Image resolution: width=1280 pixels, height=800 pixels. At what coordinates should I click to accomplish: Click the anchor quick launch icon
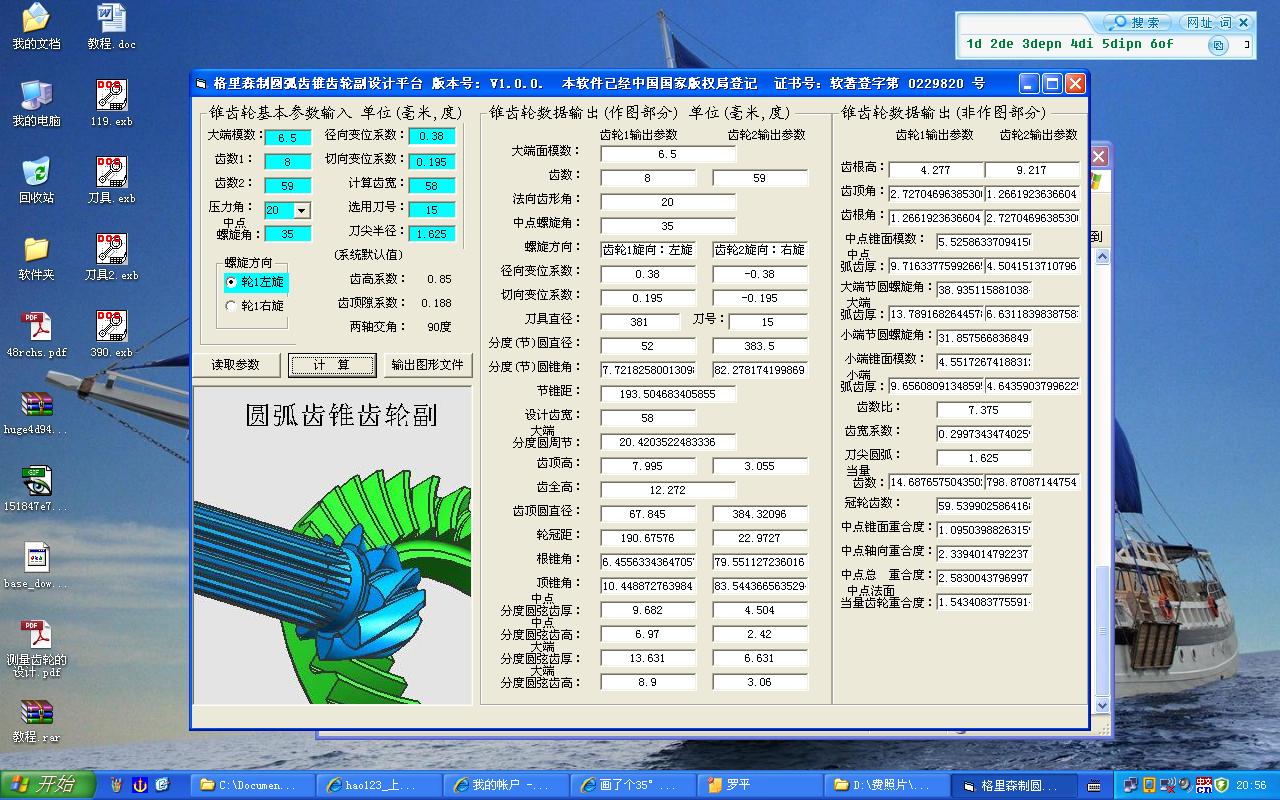pos(139,784)
